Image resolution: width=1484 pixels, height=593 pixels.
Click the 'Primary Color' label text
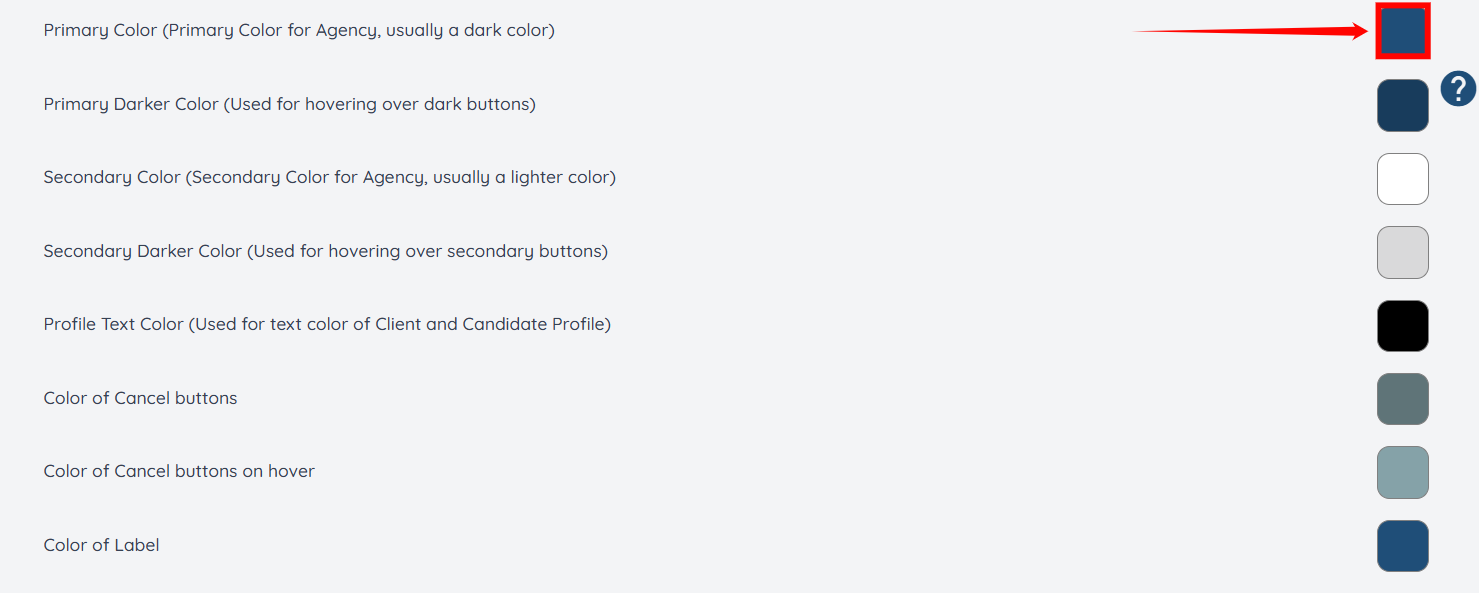pyautogui.click(x=100, y=30)
